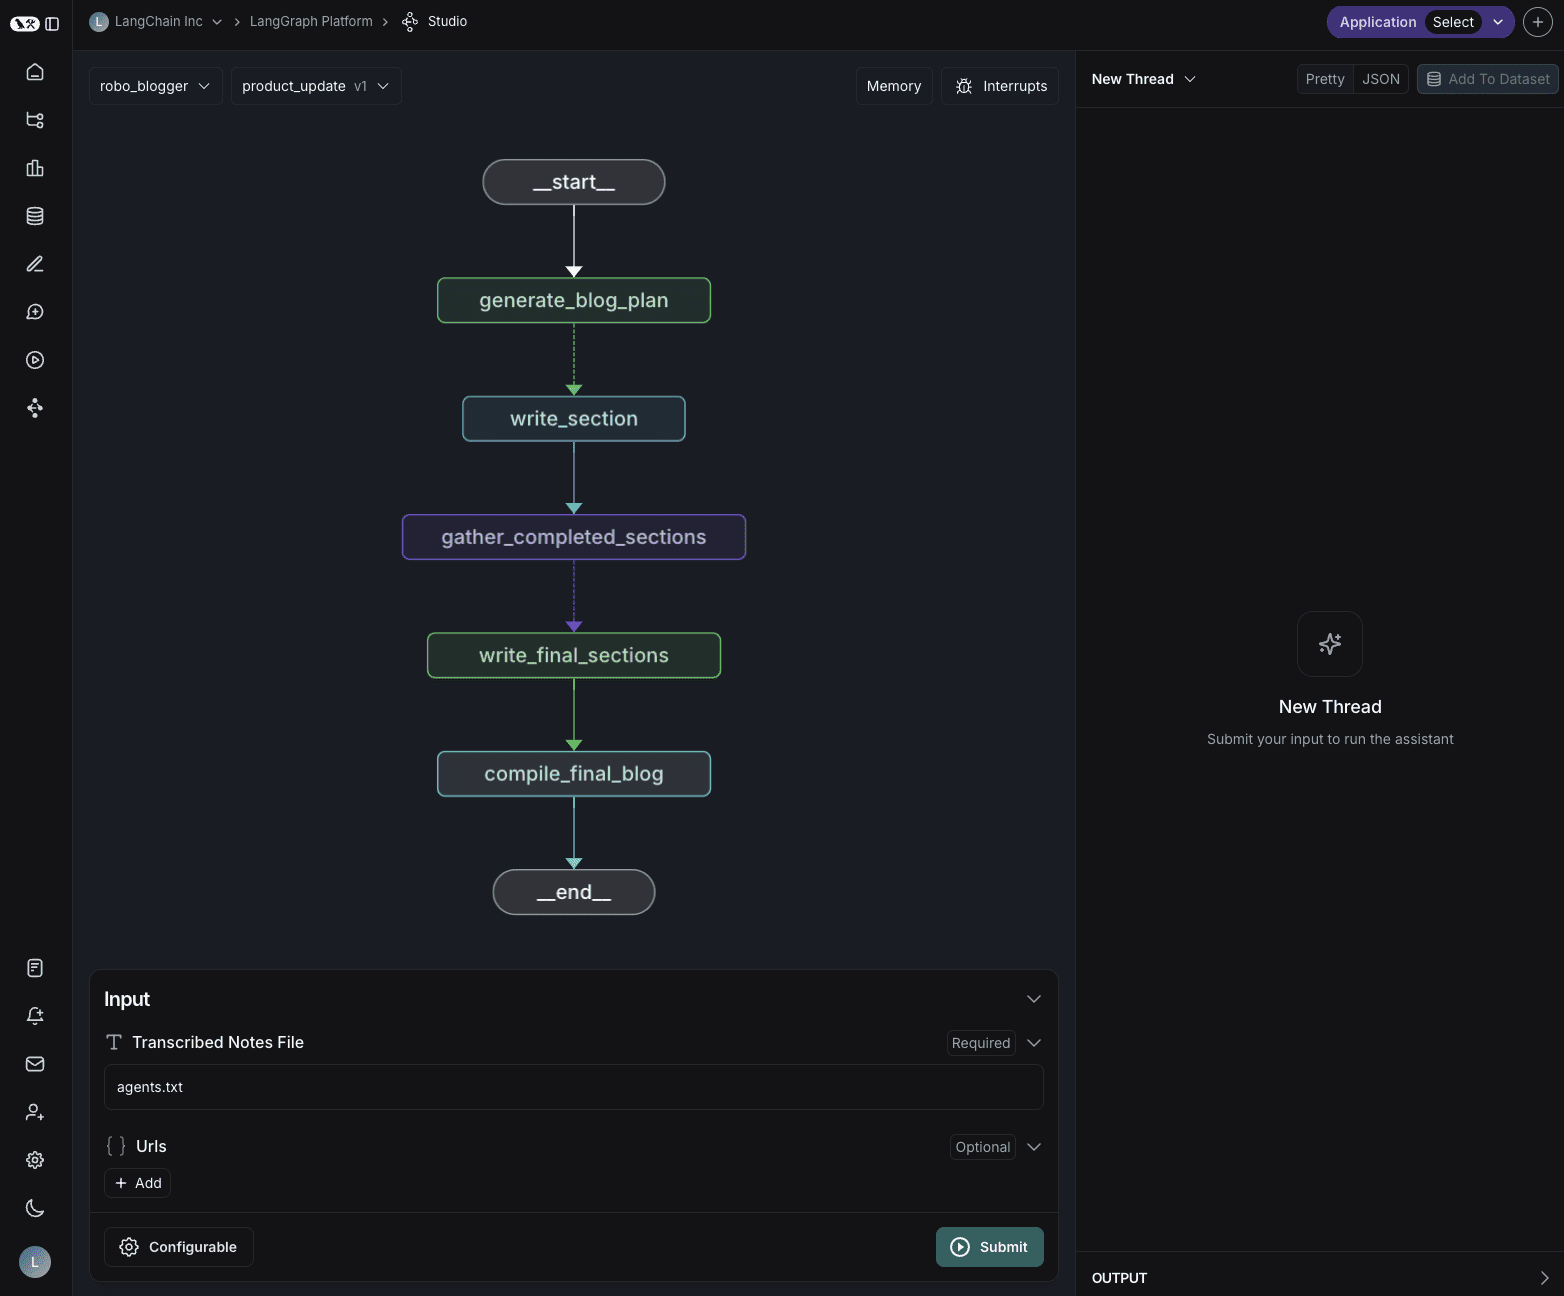Open the Configurable settings
This screenshot has height=1296, width=1564.
click(x=179, y=1247)
